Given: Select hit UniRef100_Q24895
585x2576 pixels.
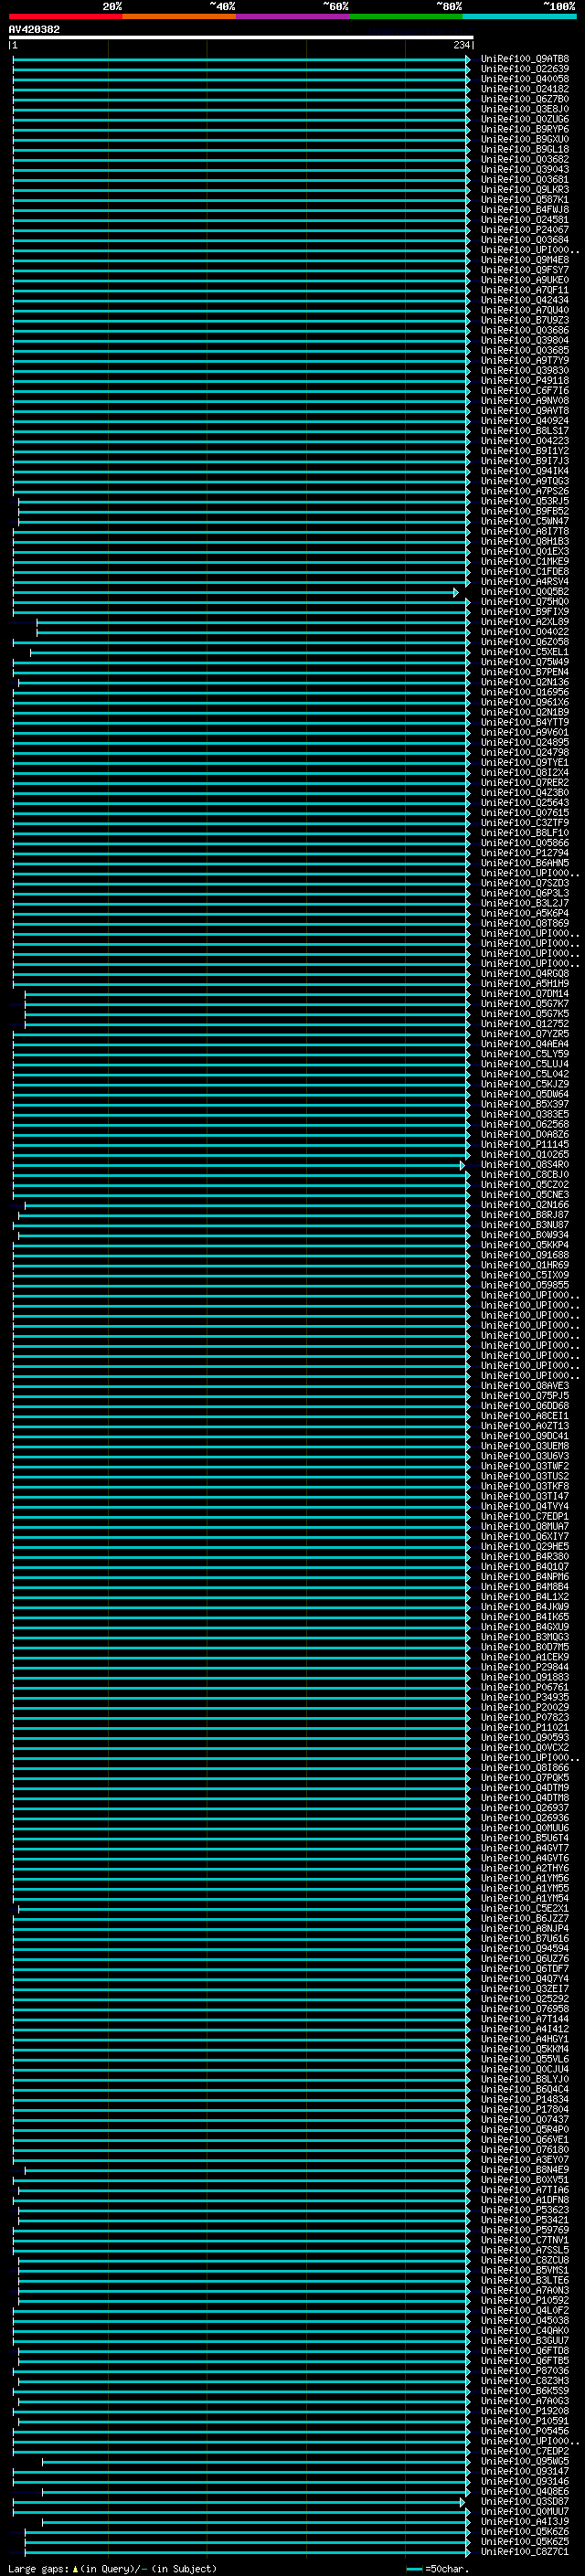Looking at the screenshot, I should point(525,742).
